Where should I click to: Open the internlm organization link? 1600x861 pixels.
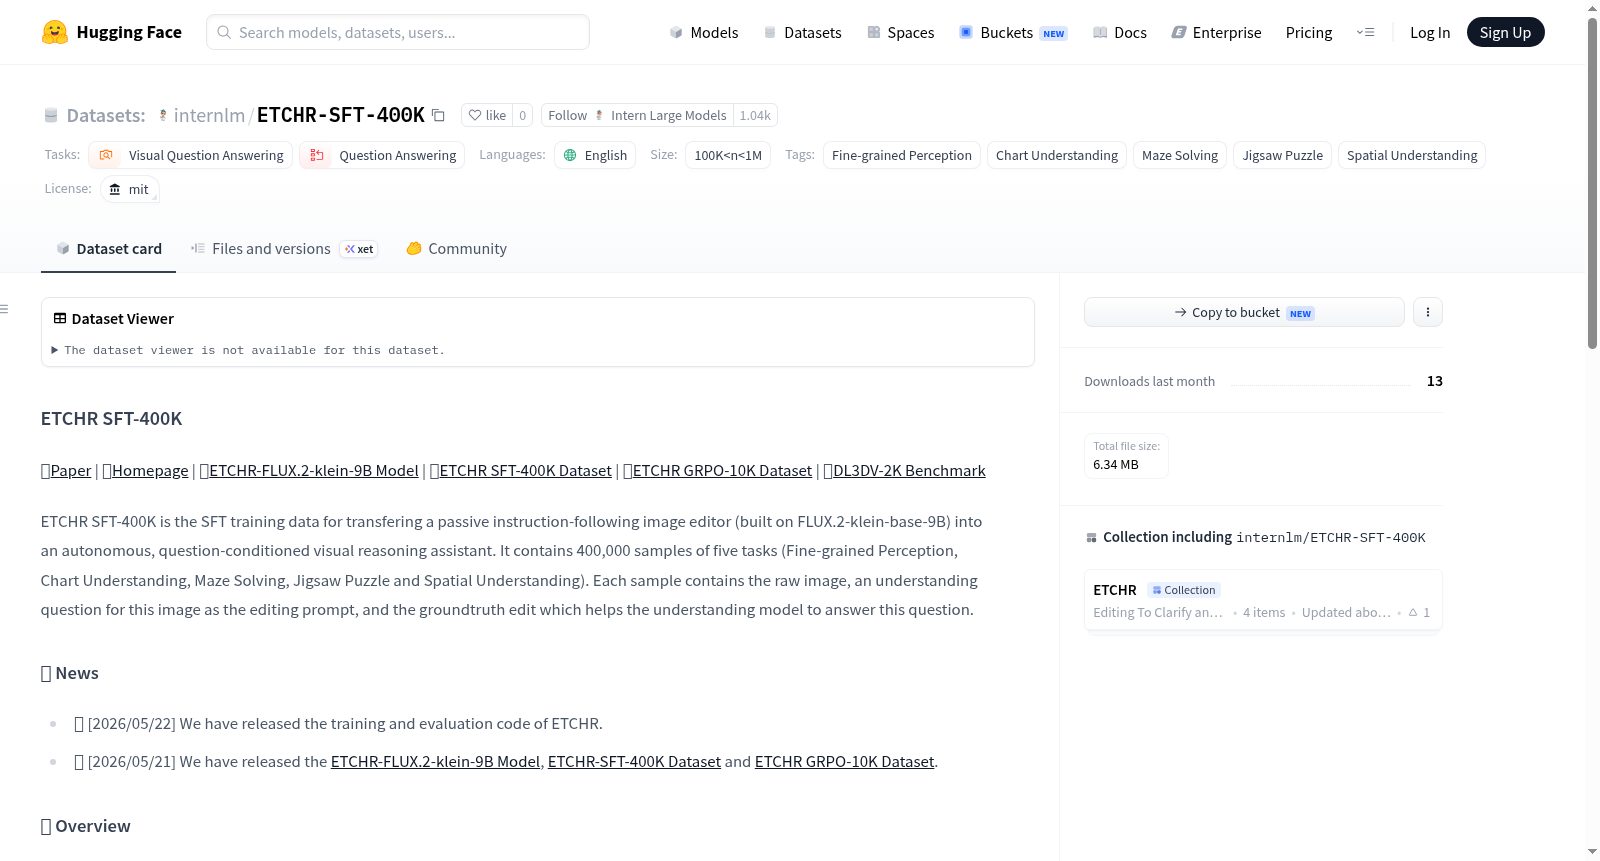209,115
